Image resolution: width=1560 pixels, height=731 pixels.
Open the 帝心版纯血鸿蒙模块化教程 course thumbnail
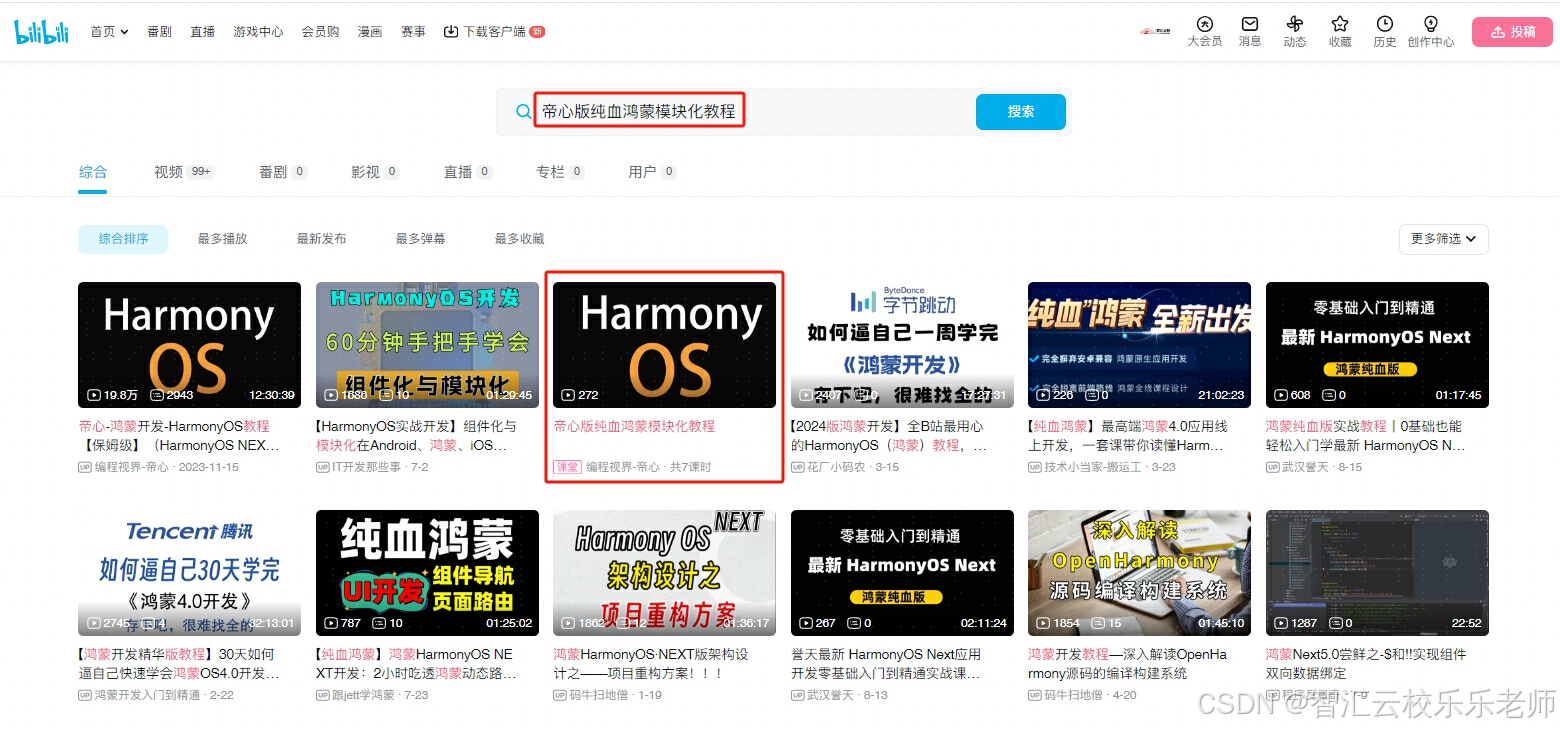click(x=664, y=345)
